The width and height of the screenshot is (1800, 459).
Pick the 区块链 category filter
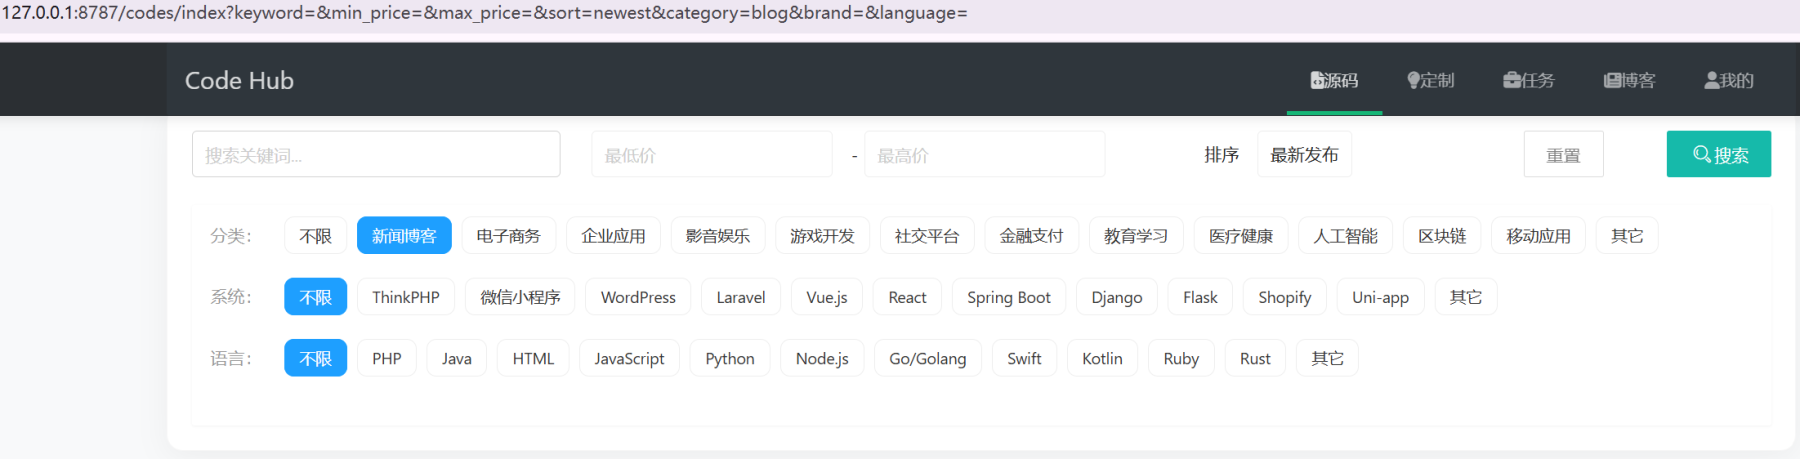1442,236
